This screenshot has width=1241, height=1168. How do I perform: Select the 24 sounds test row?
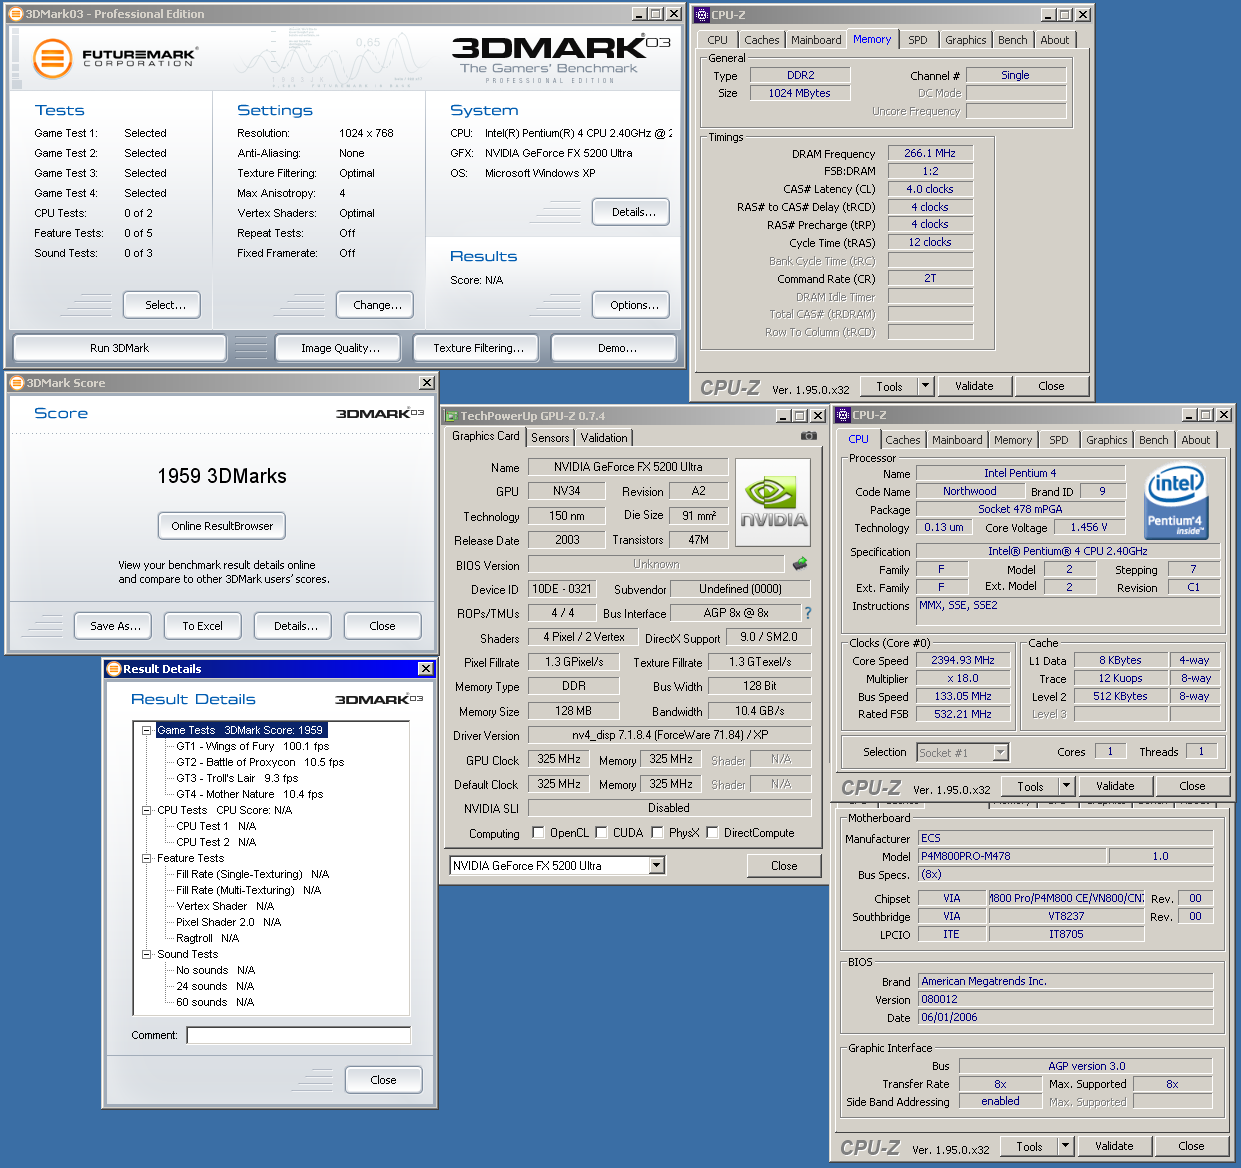215,986
